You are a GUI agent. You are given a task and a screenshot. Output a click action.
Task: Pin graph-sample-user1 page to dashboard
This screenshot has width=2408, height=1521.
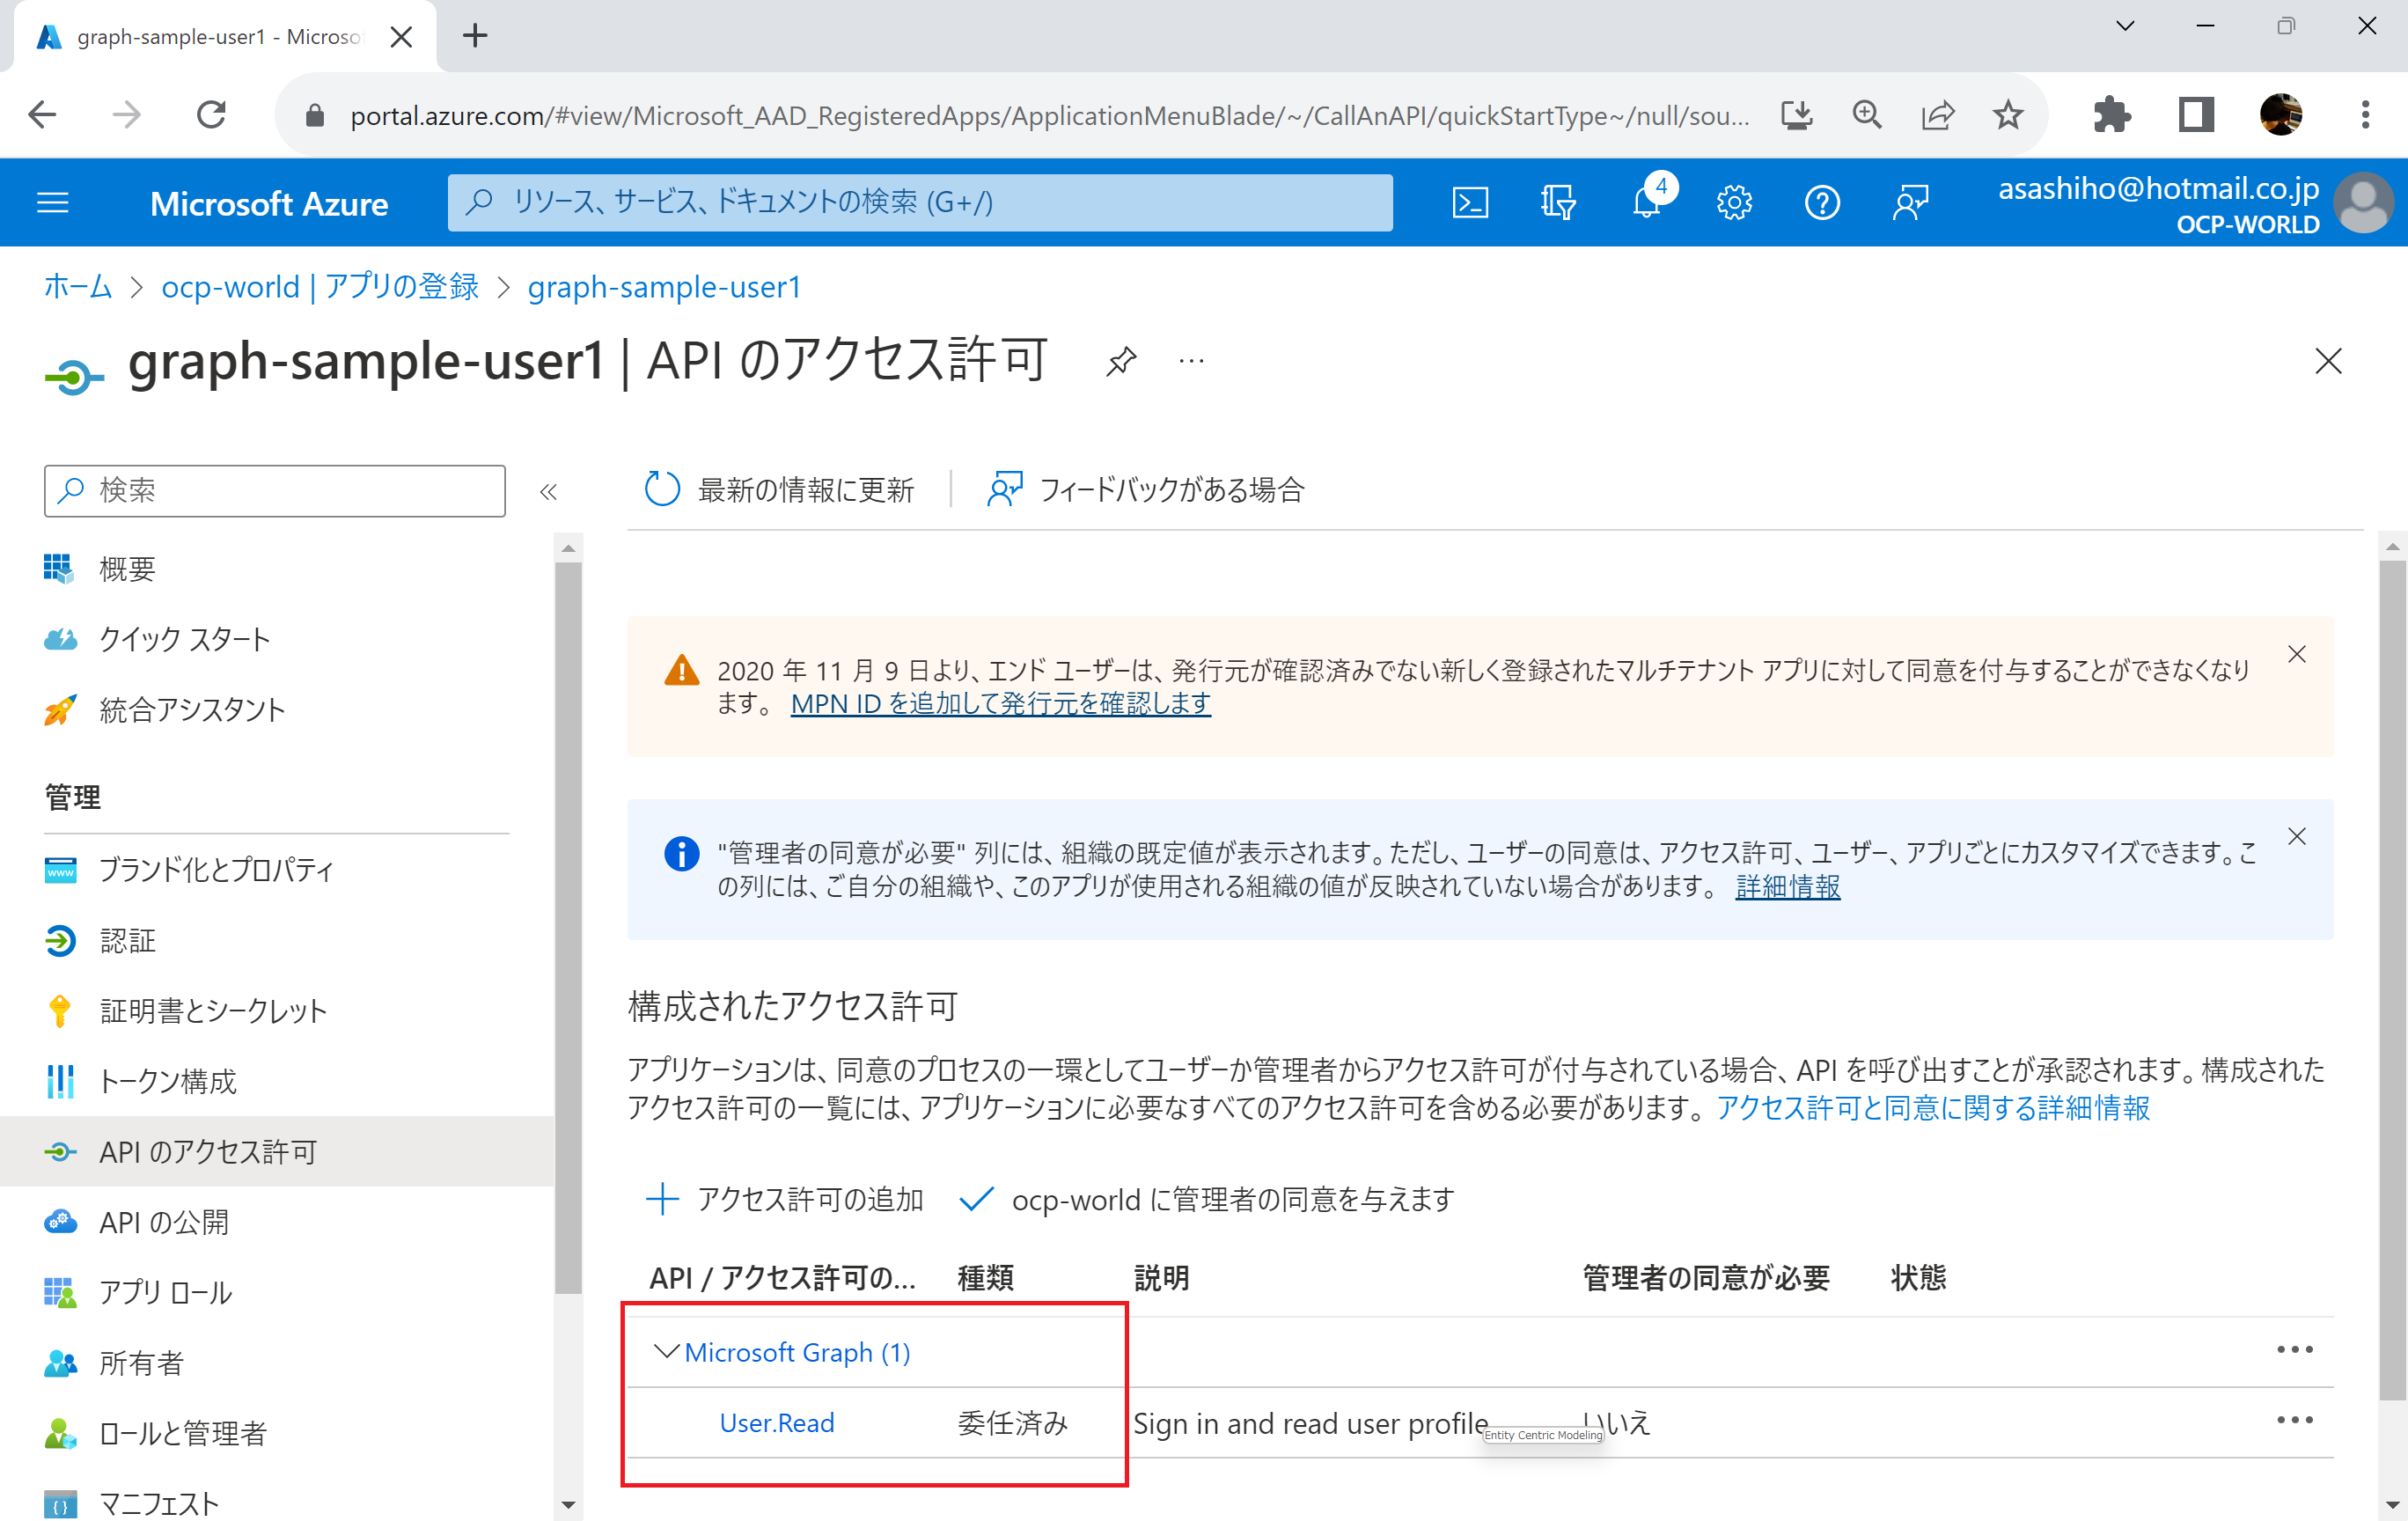[1121, 361]
